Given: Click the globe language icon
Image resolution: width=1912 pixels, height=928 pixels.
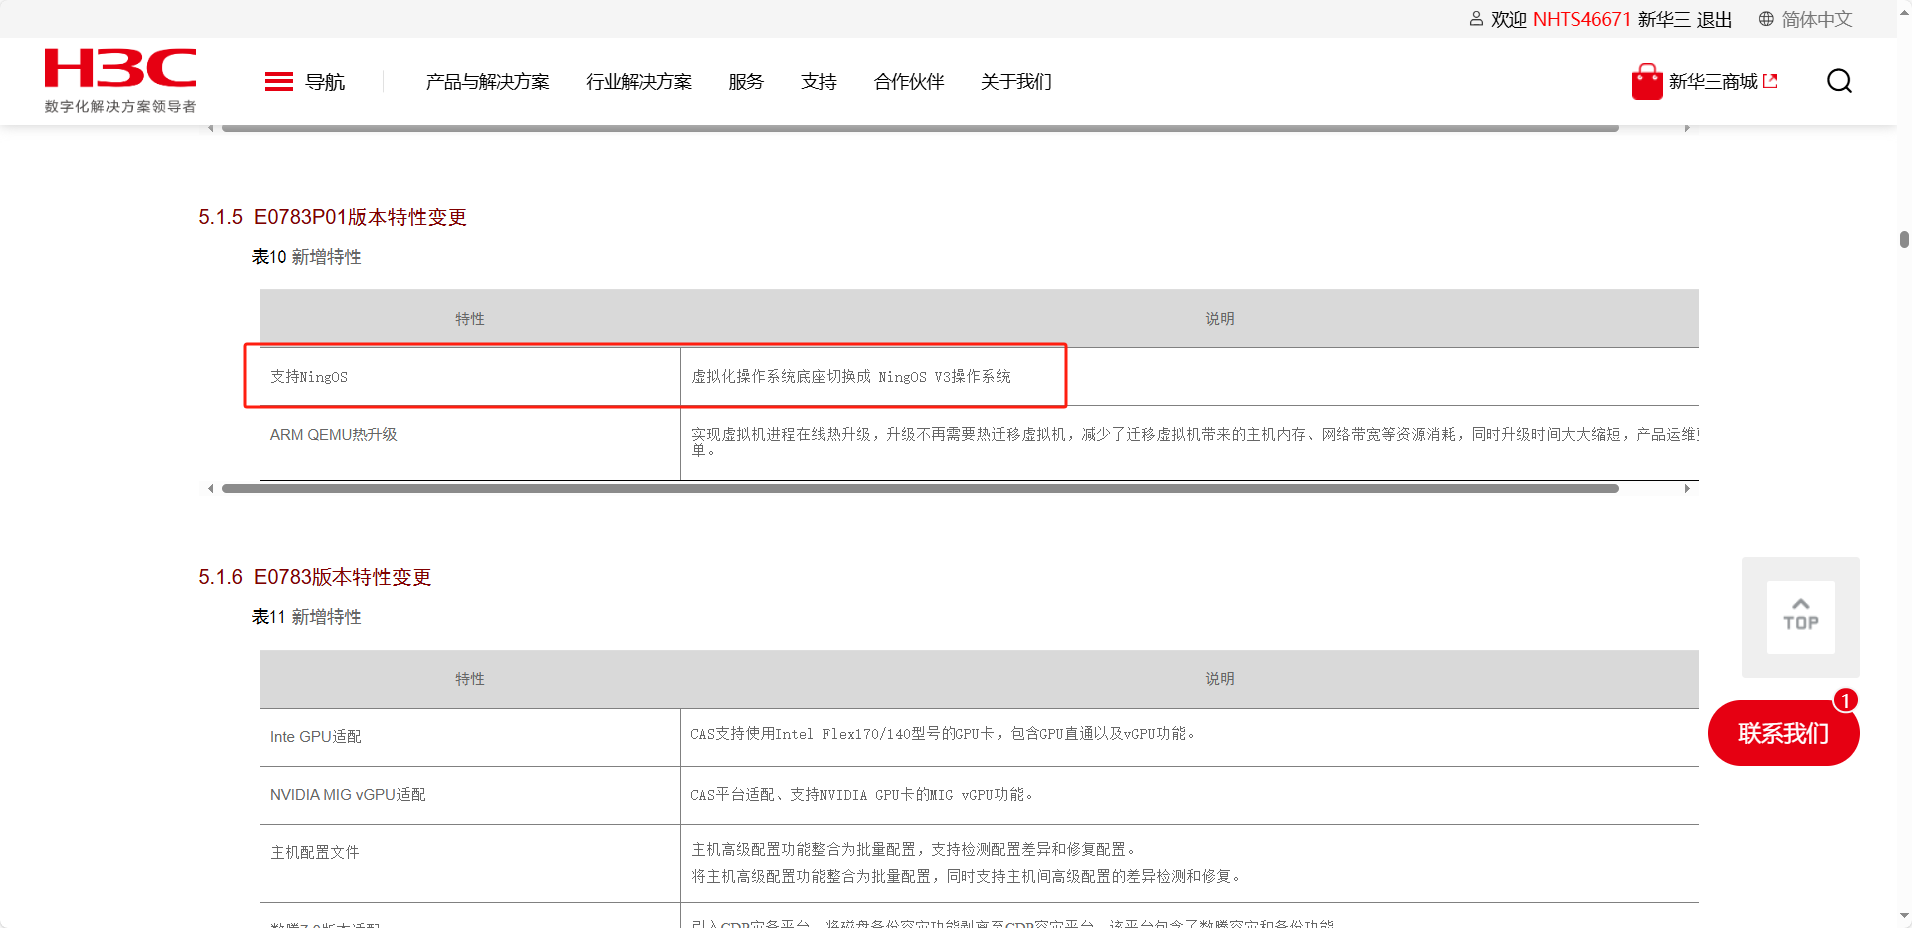Looking at the screenshot, I should pos(1766,19).
